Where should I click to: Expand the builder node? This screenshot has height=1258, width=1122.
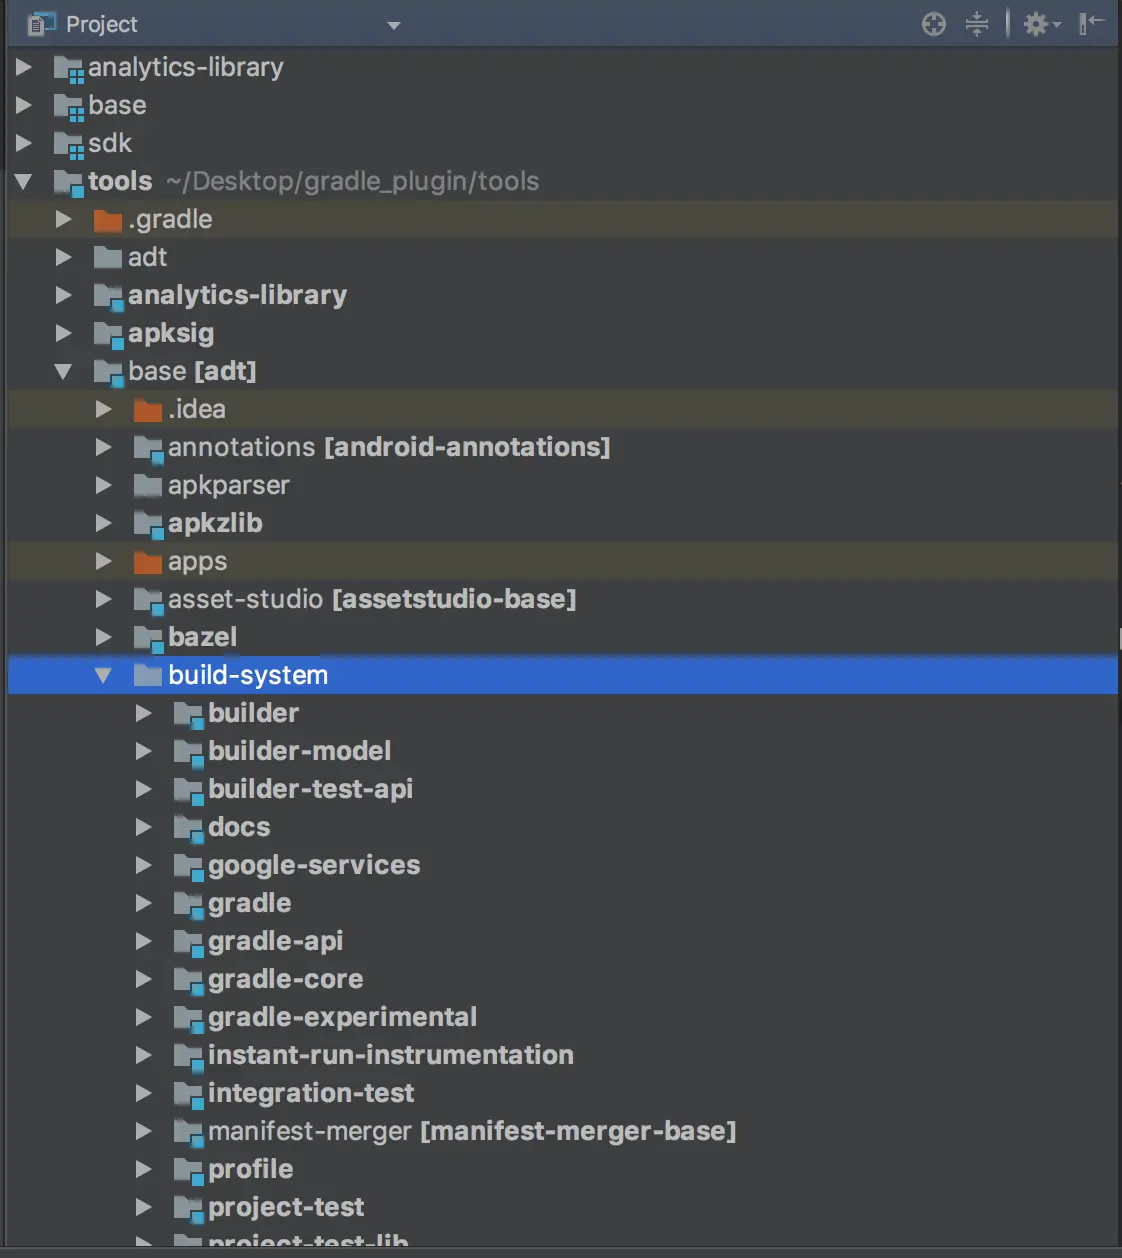[143, 713]
